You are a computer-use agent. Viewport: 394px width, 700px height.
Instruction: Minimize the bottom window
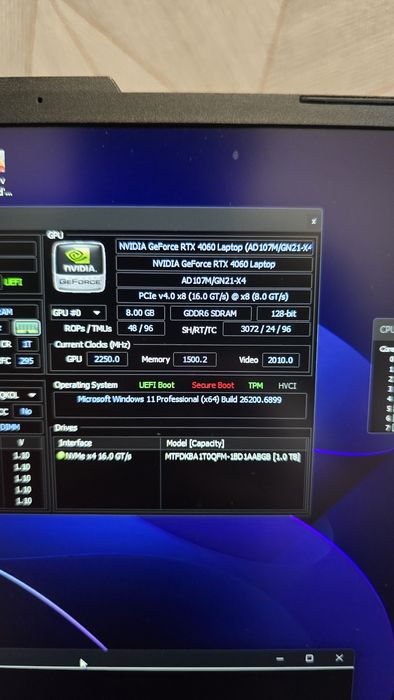click(280, 659)
